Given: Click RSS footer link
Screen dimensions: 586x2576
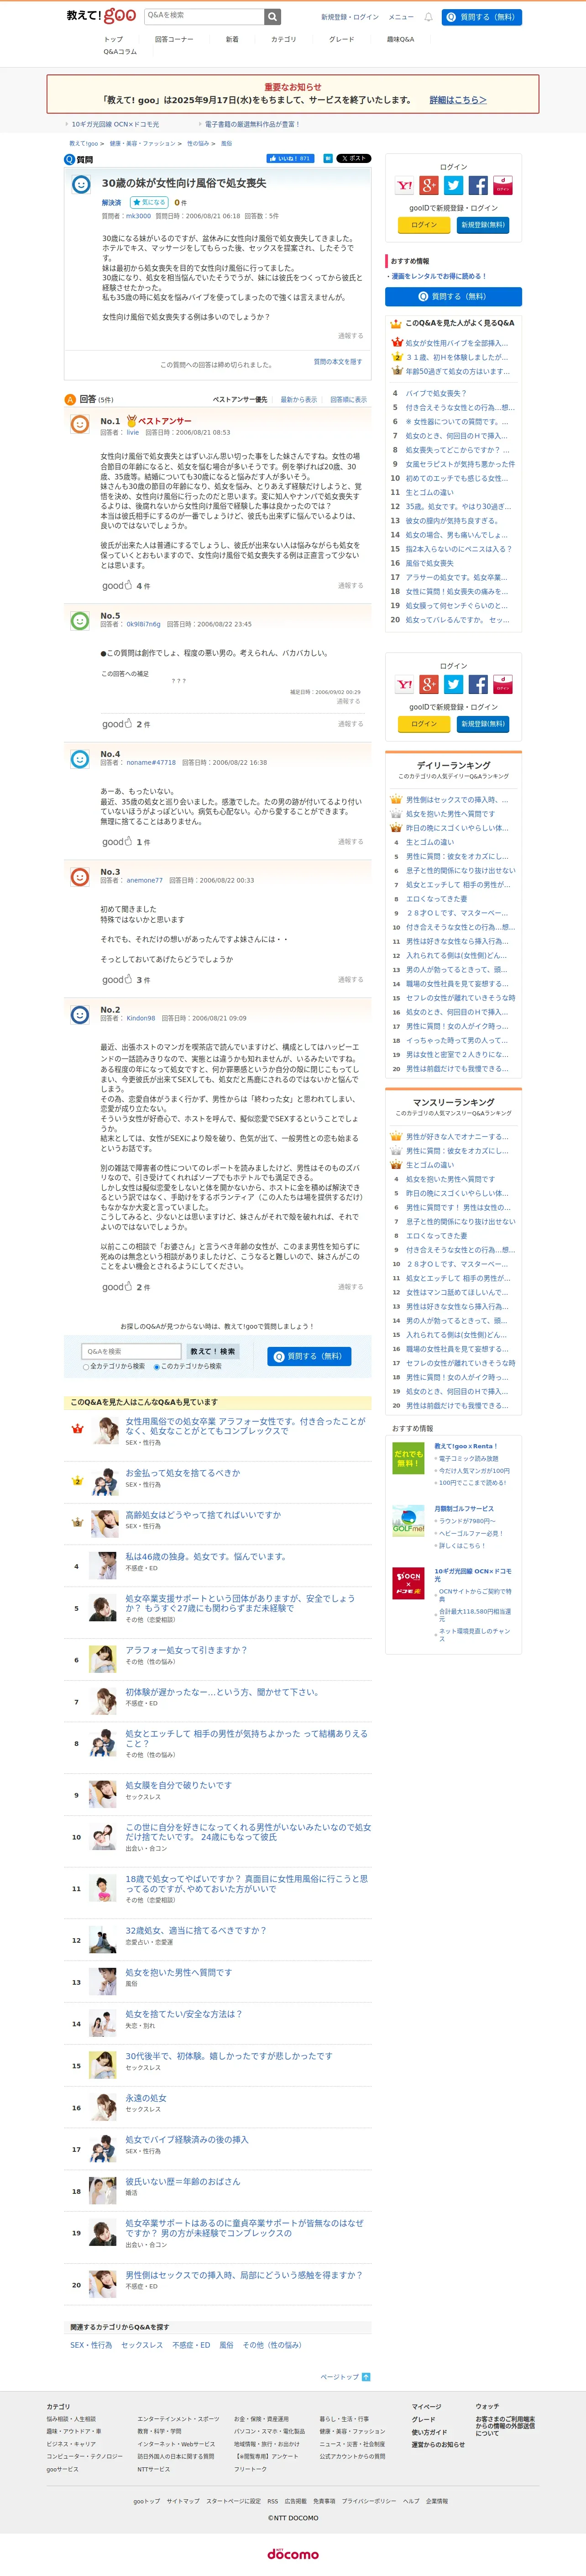Looking at the screenshot, I should [x=272, y=2500].
